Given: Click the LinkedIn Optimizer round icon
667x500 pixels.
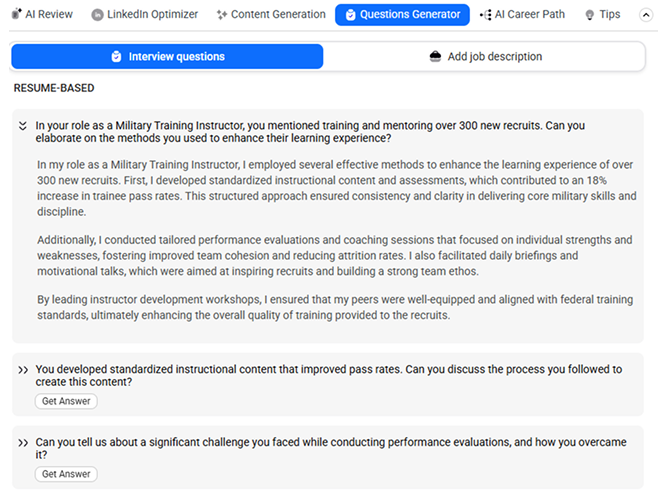Looking at the screenshot, I should (x=97, y=15).
